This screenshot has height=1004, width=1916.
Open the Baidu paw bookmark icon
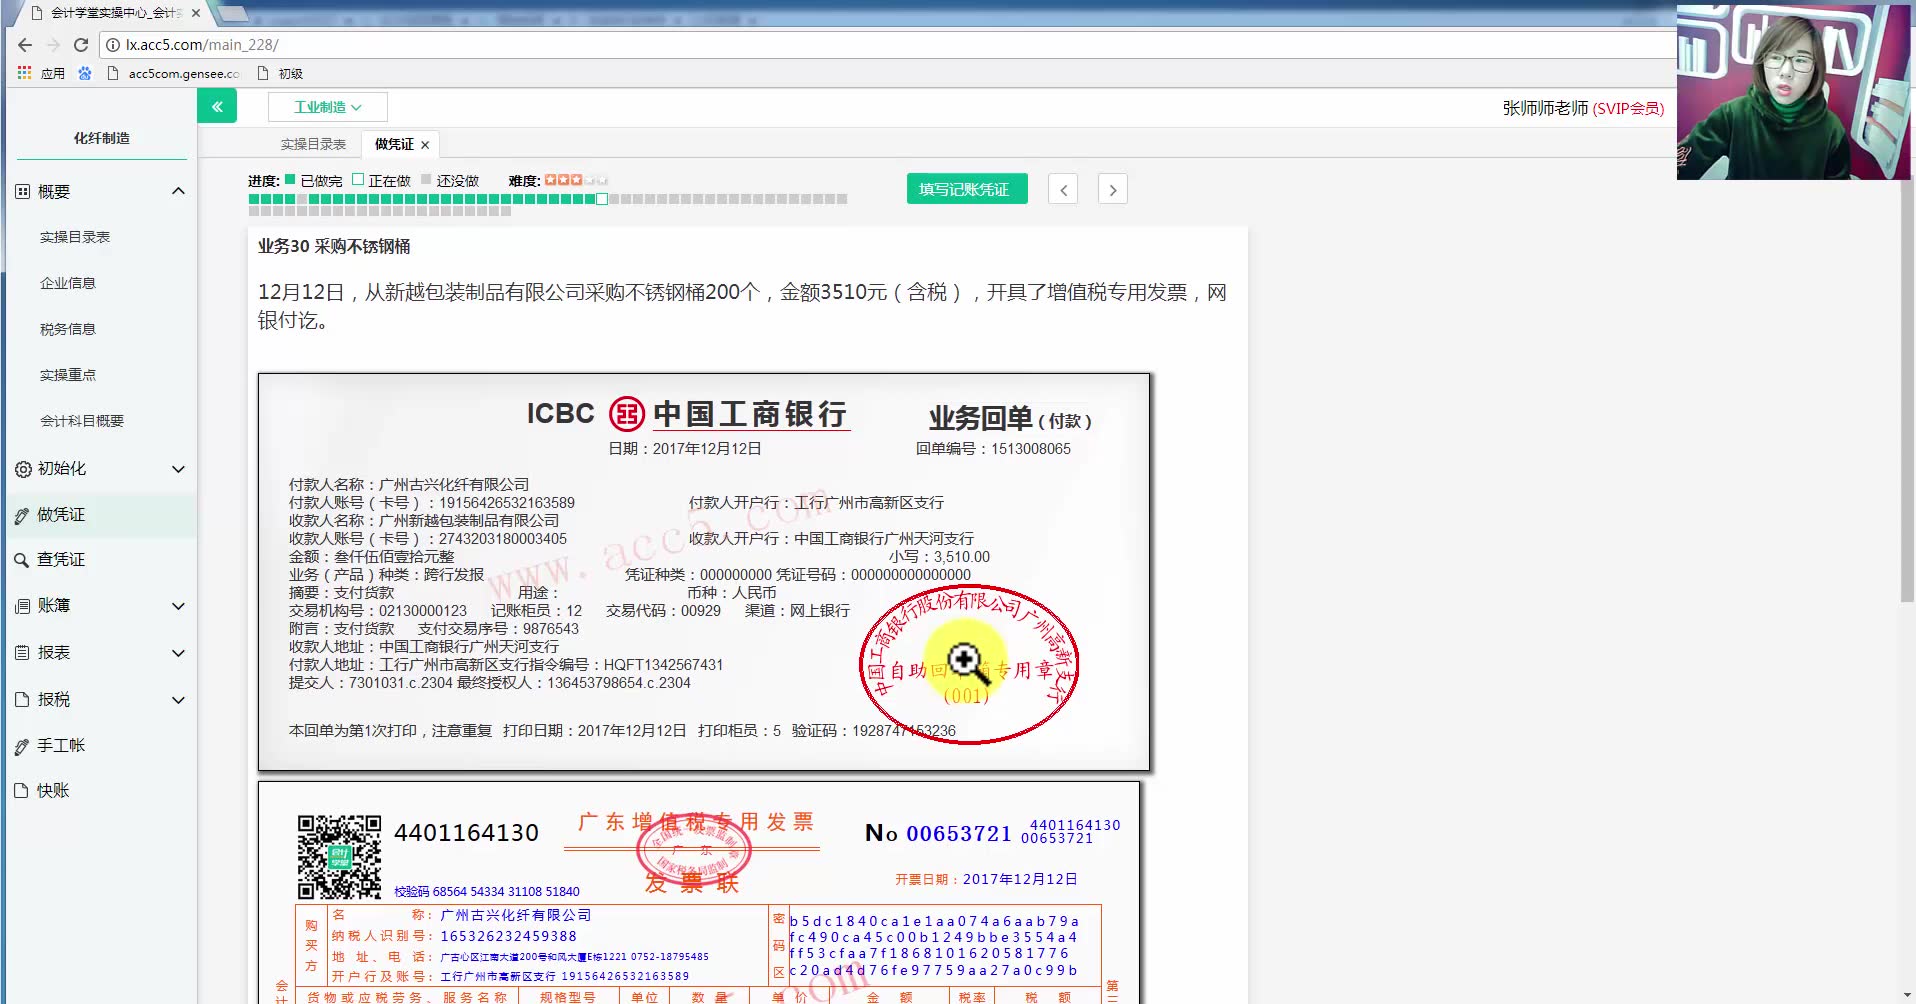click(85, 73)
